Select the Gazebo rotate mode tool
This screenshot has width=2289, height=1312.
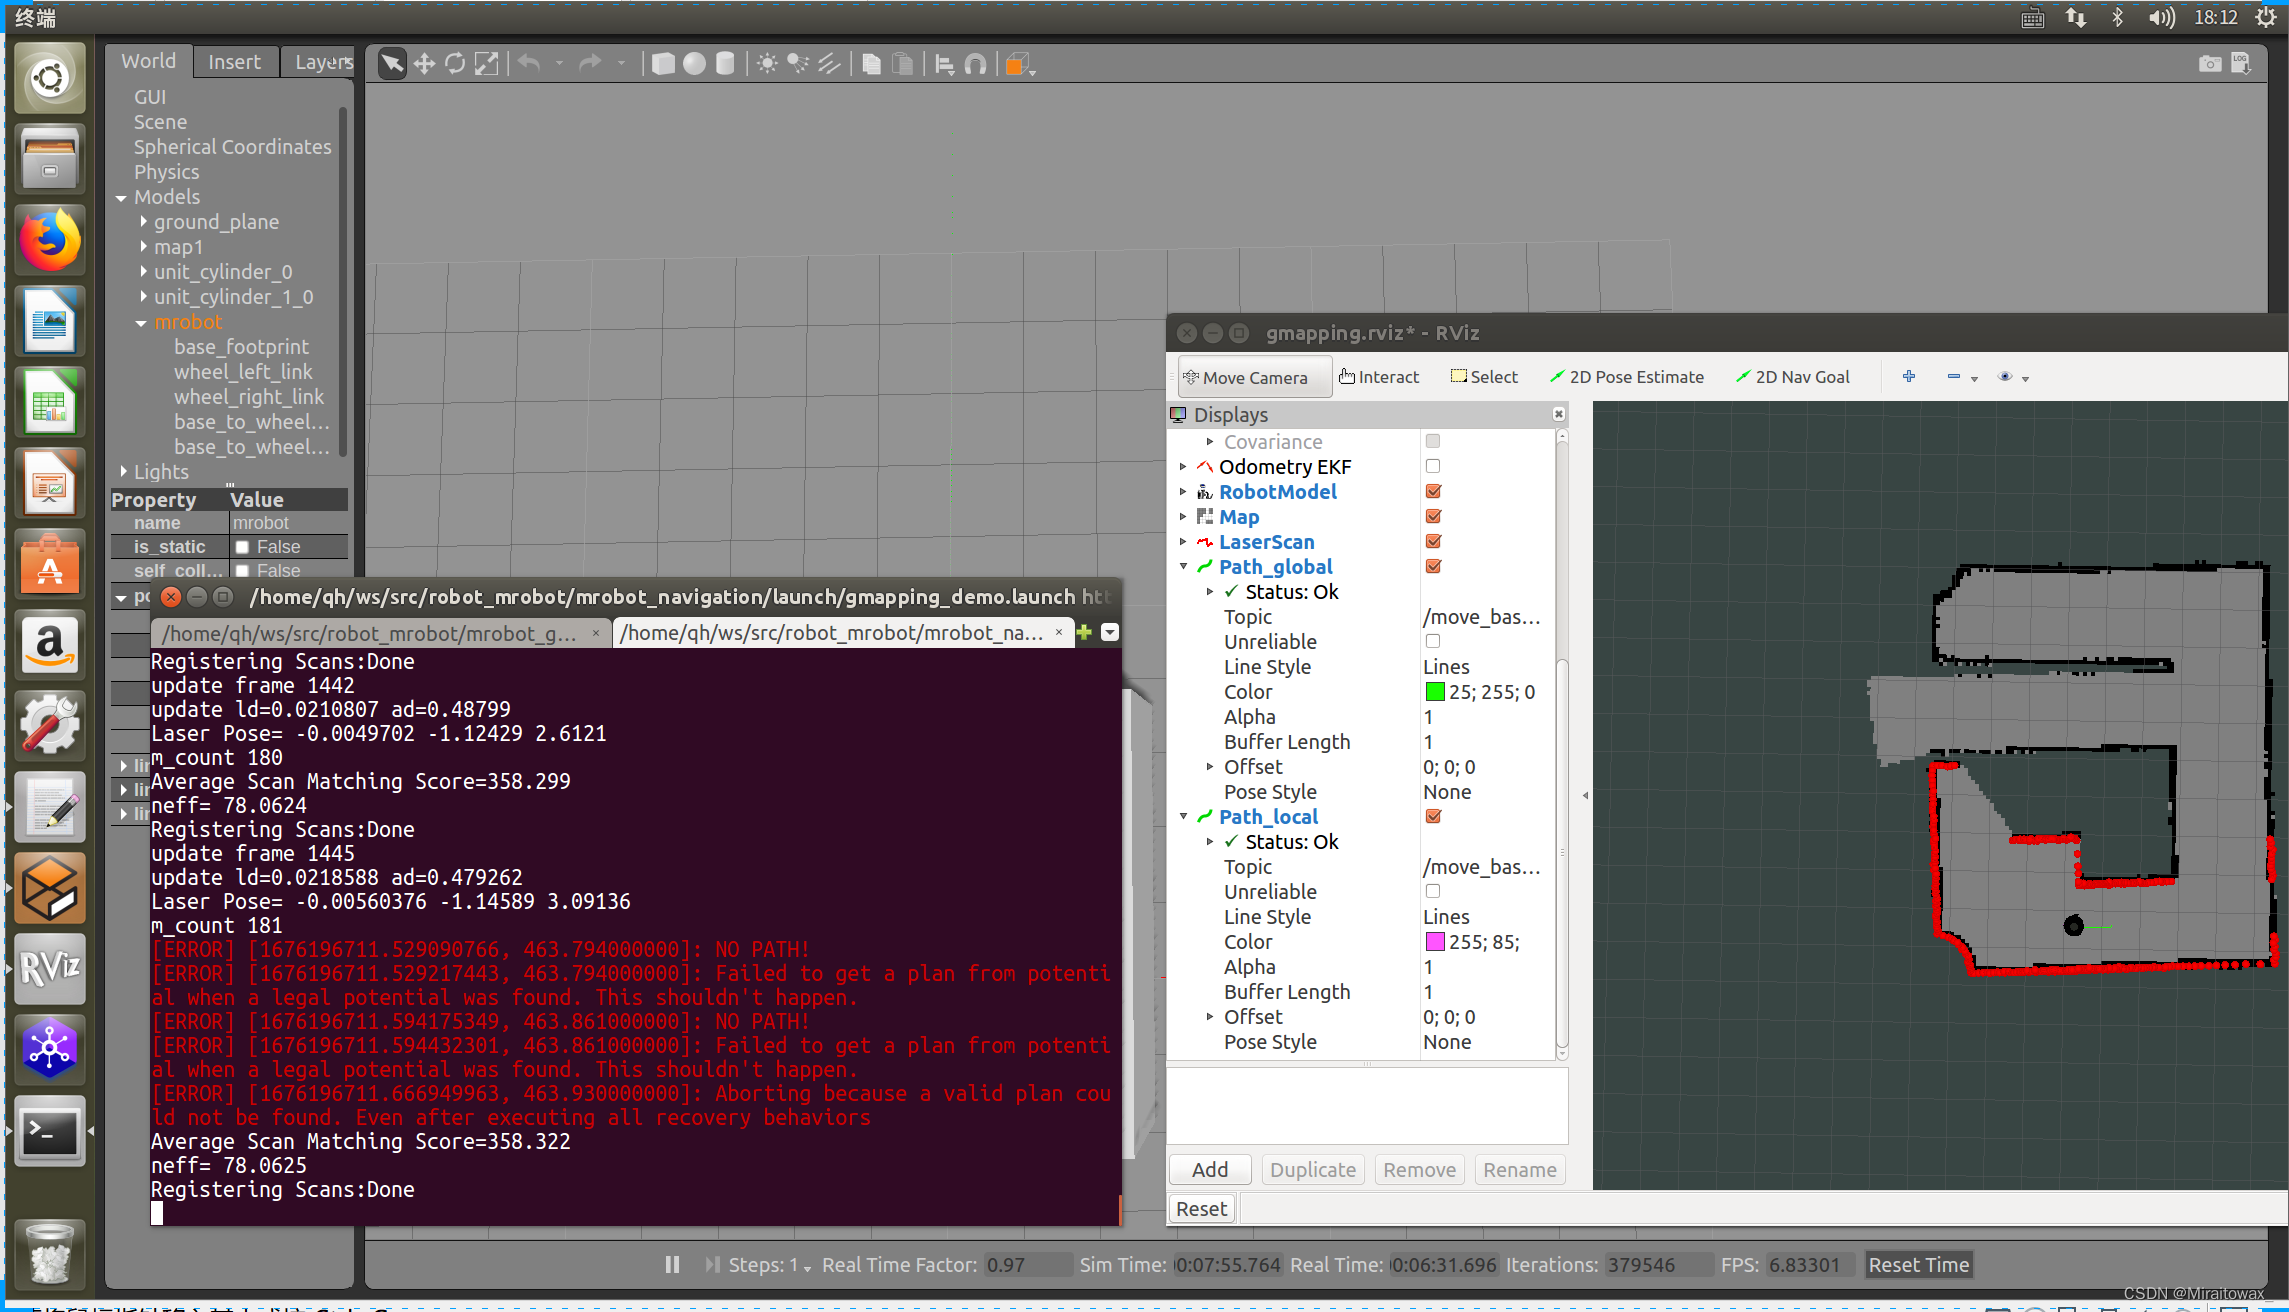[x=455, y=64]
